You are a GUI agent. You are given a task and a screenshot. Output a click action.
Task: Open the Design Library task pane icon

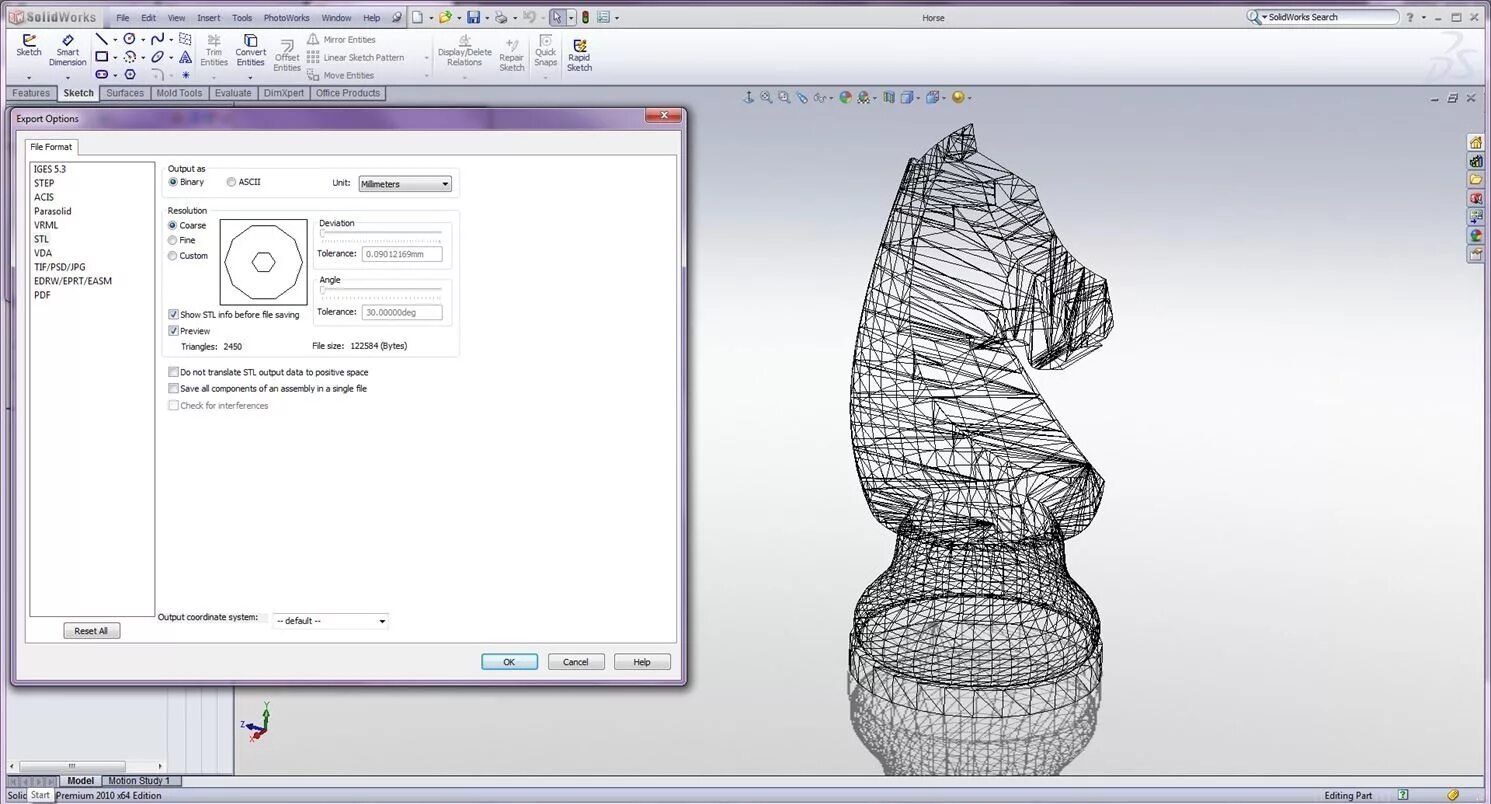pos(1475,161)
